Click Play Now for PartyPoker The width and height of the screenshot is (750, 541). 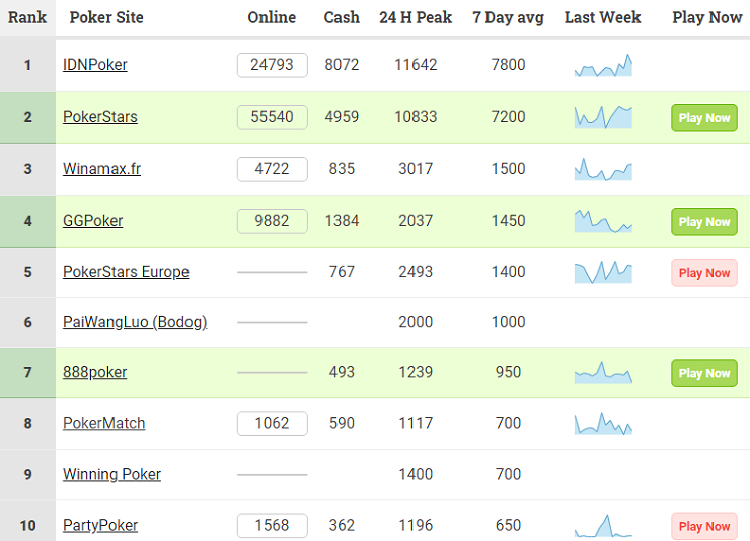click(x=704, y=526)
